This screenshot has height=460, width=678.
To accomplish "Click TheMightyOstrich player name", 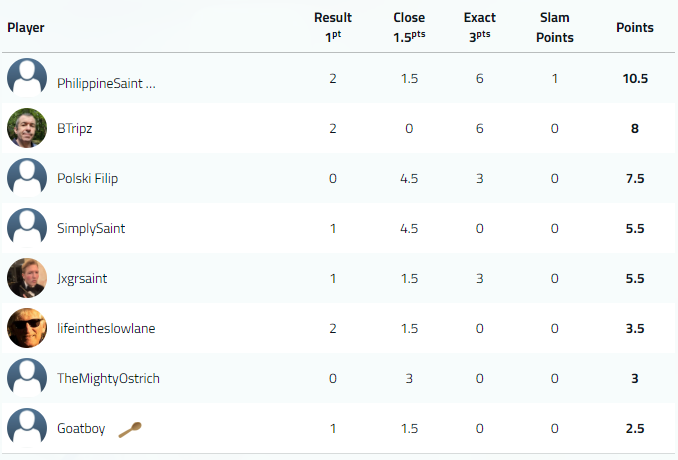I will click(x=108, y=379).
